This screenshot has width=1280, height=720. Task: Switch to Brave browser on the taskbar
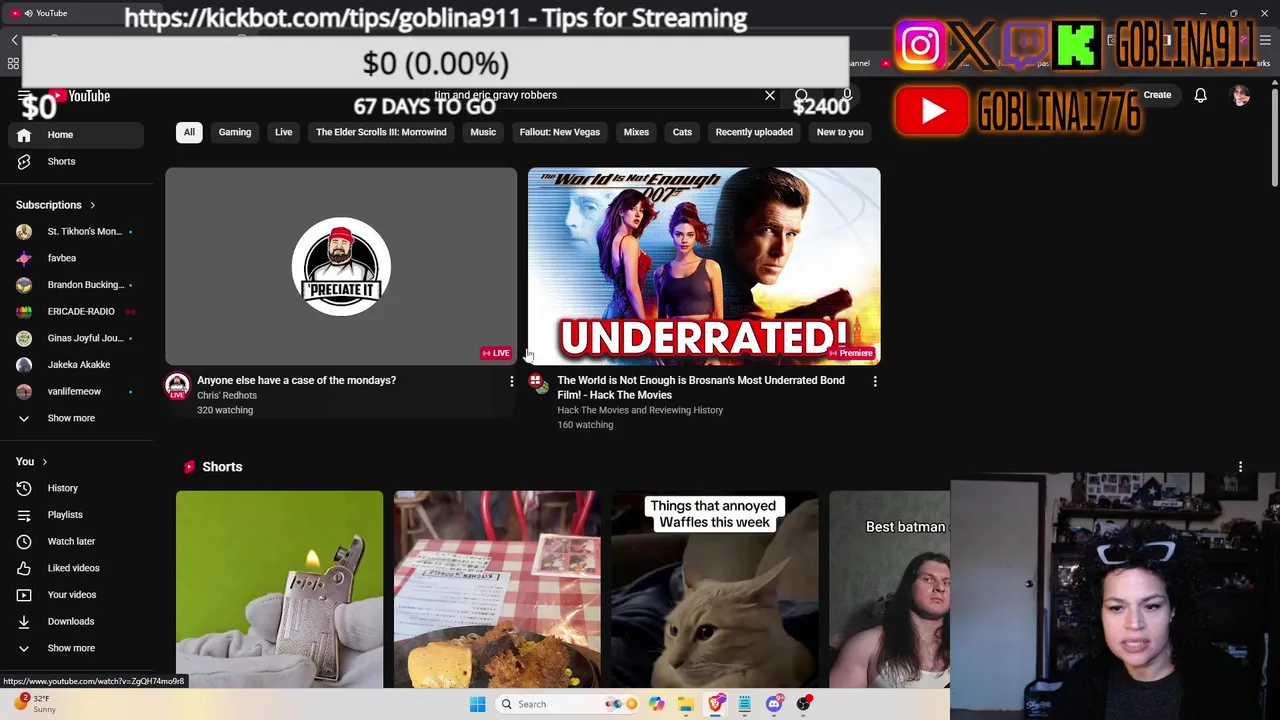[x=716, y=704]
